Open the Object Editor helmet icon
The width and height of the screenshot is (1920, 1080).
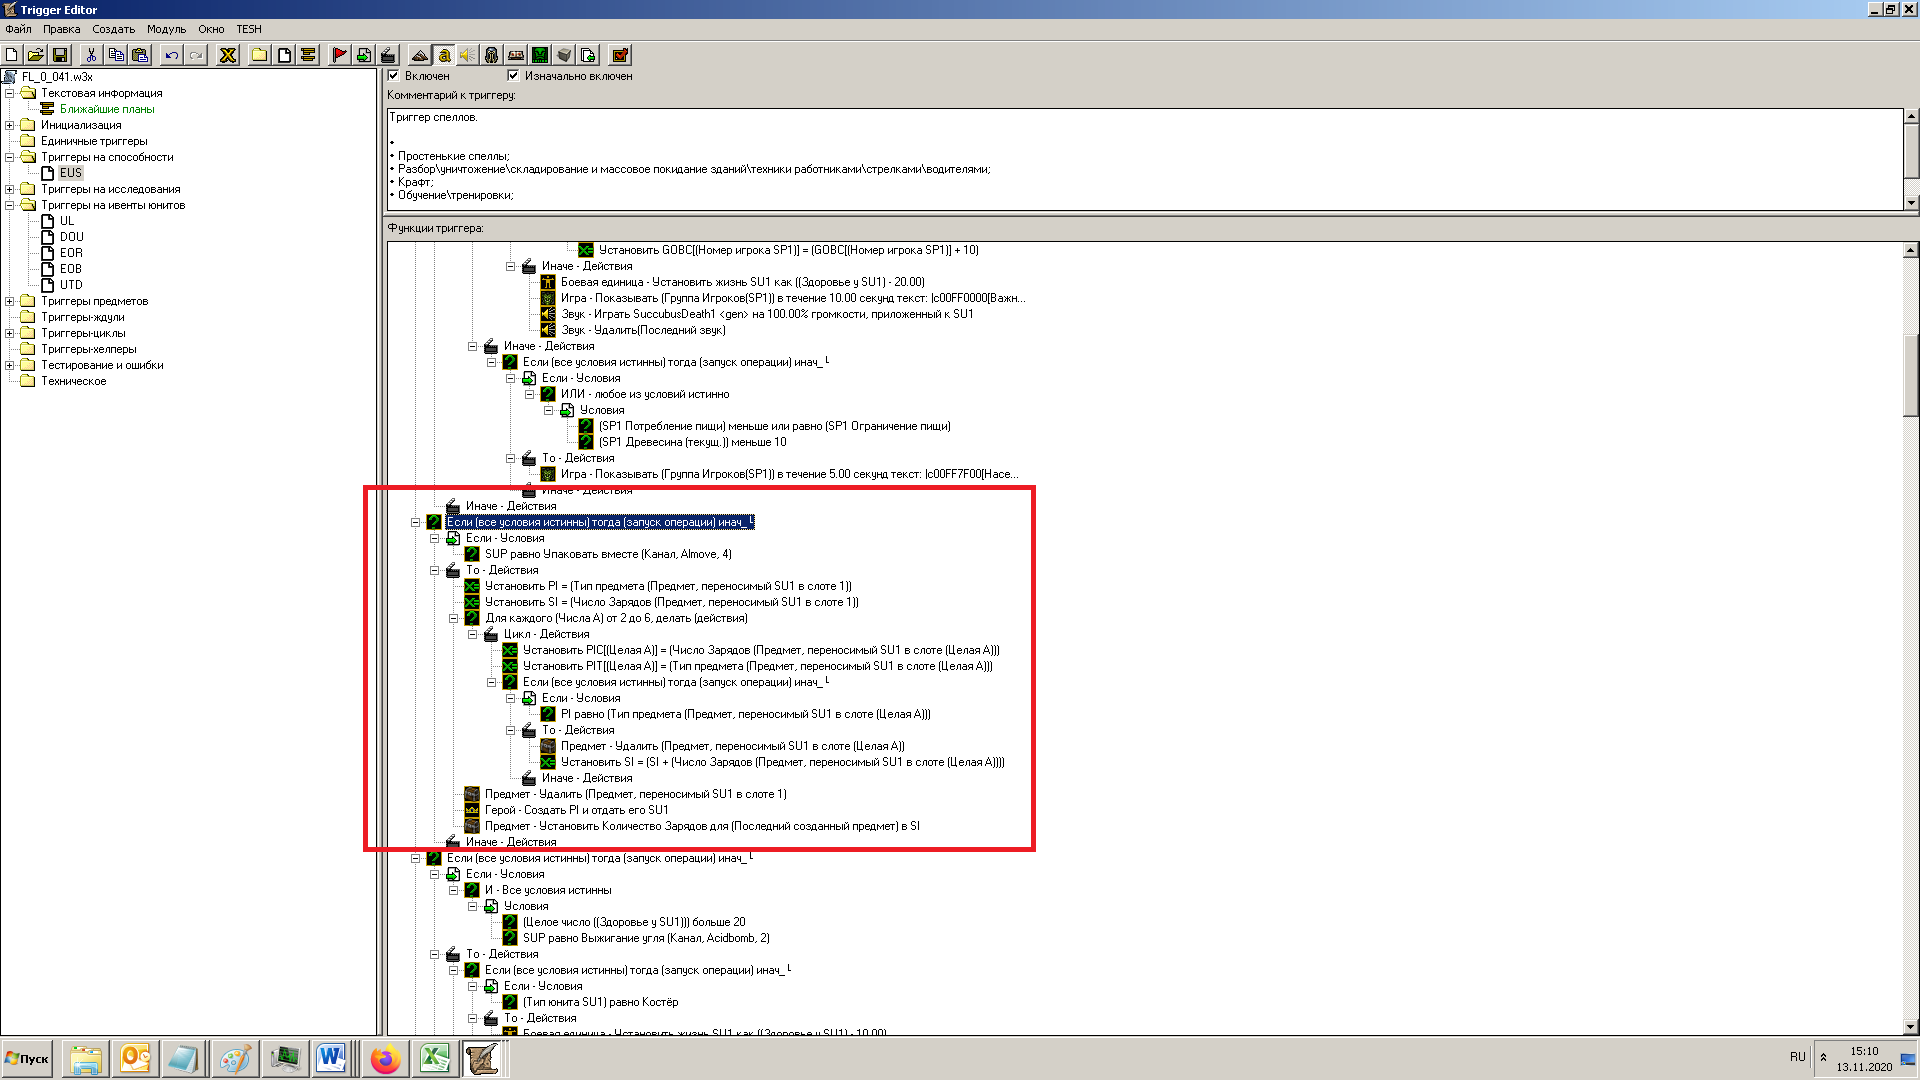click(x=491, y=55)
